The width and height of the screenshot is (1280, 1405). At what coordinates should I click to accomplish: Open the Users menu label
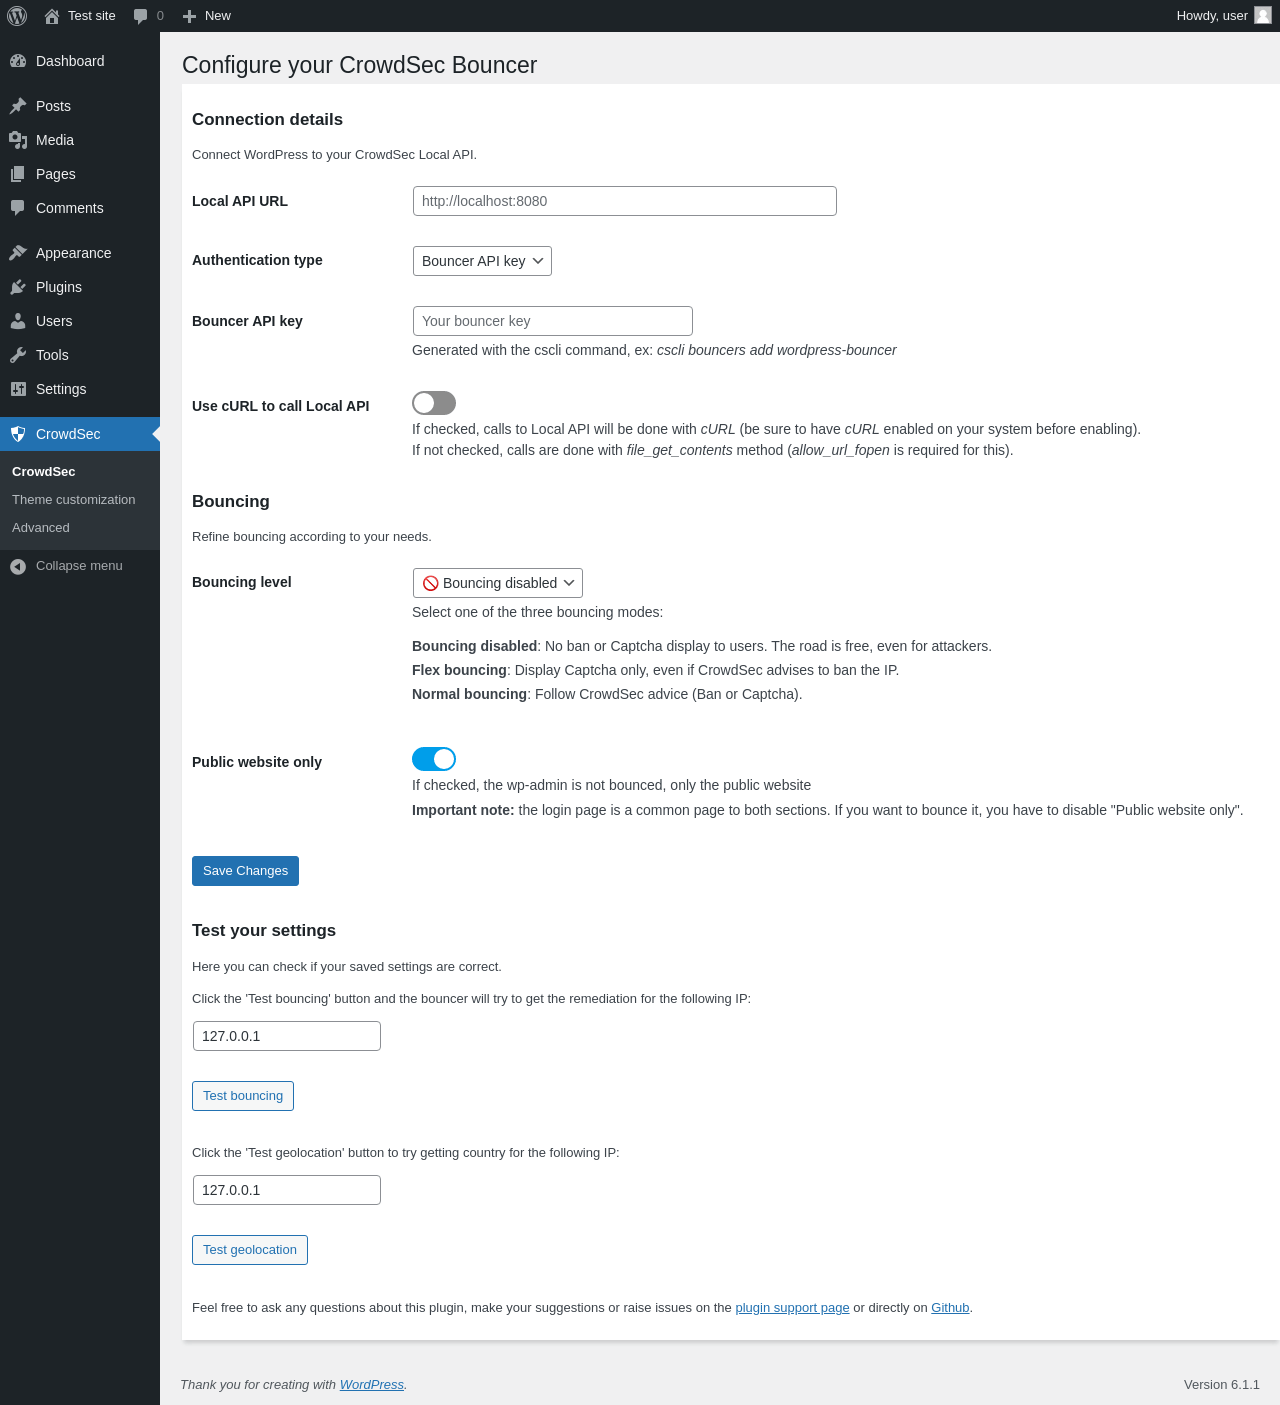coord(54,321)
